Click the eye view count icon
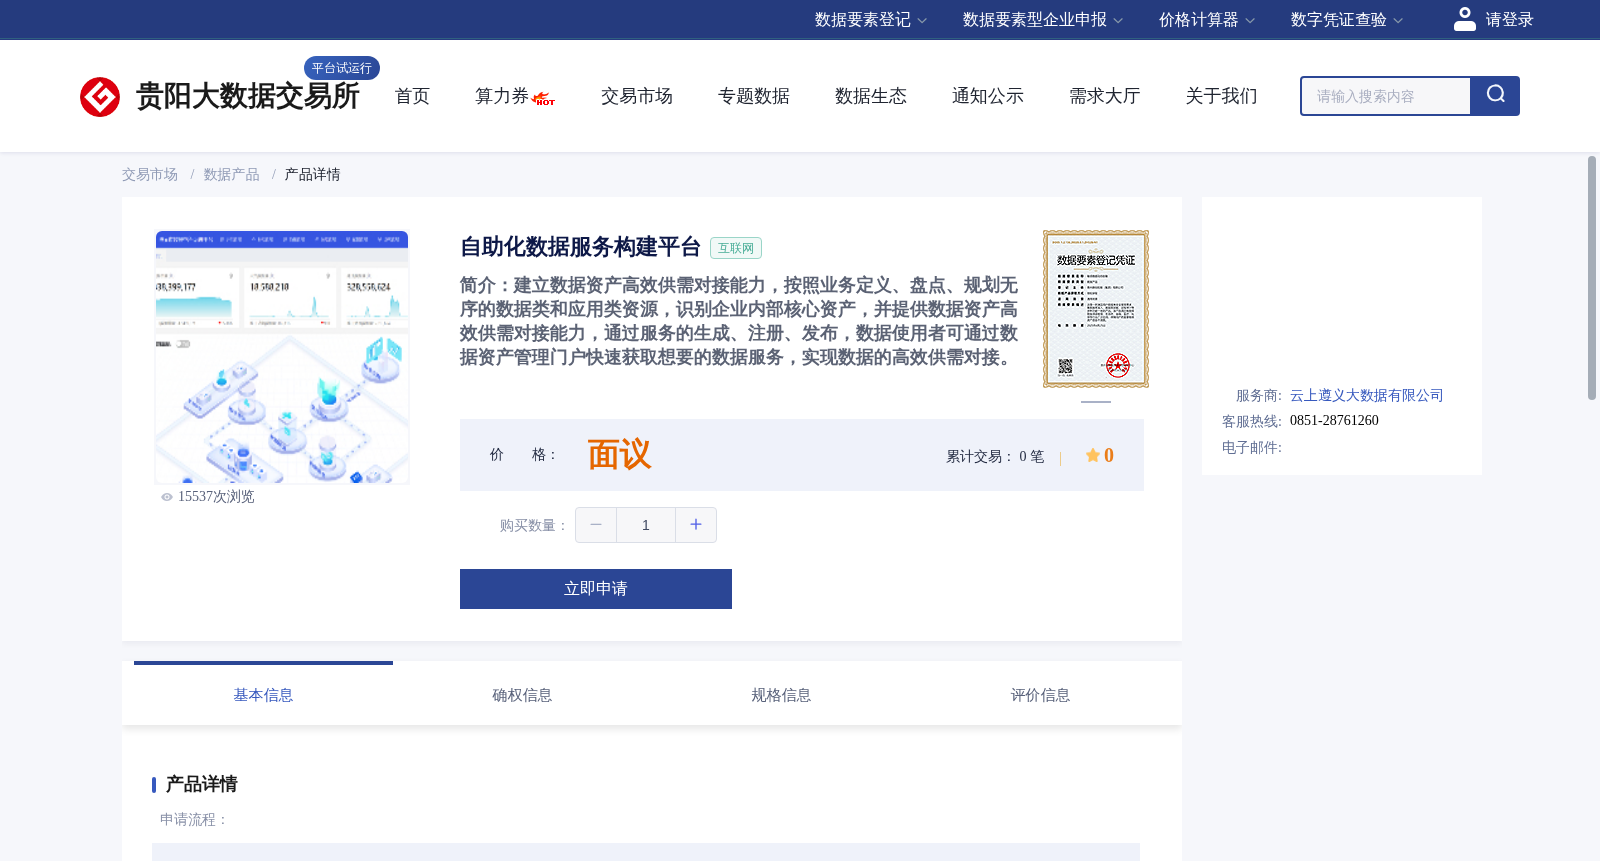1600x861 pixels. pyautogui.click(x=167, y=497)
